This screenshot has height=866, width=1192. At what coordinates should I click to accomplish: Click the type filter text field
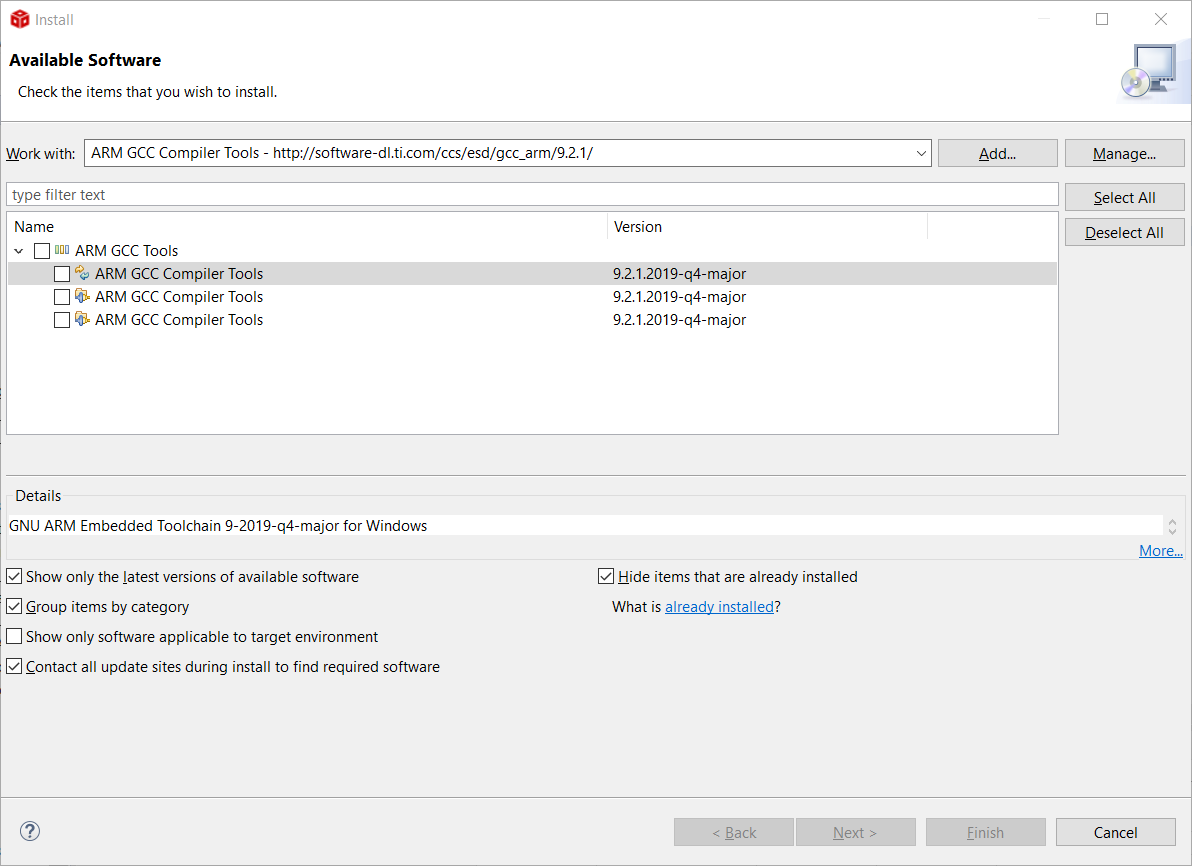point(532,195)
